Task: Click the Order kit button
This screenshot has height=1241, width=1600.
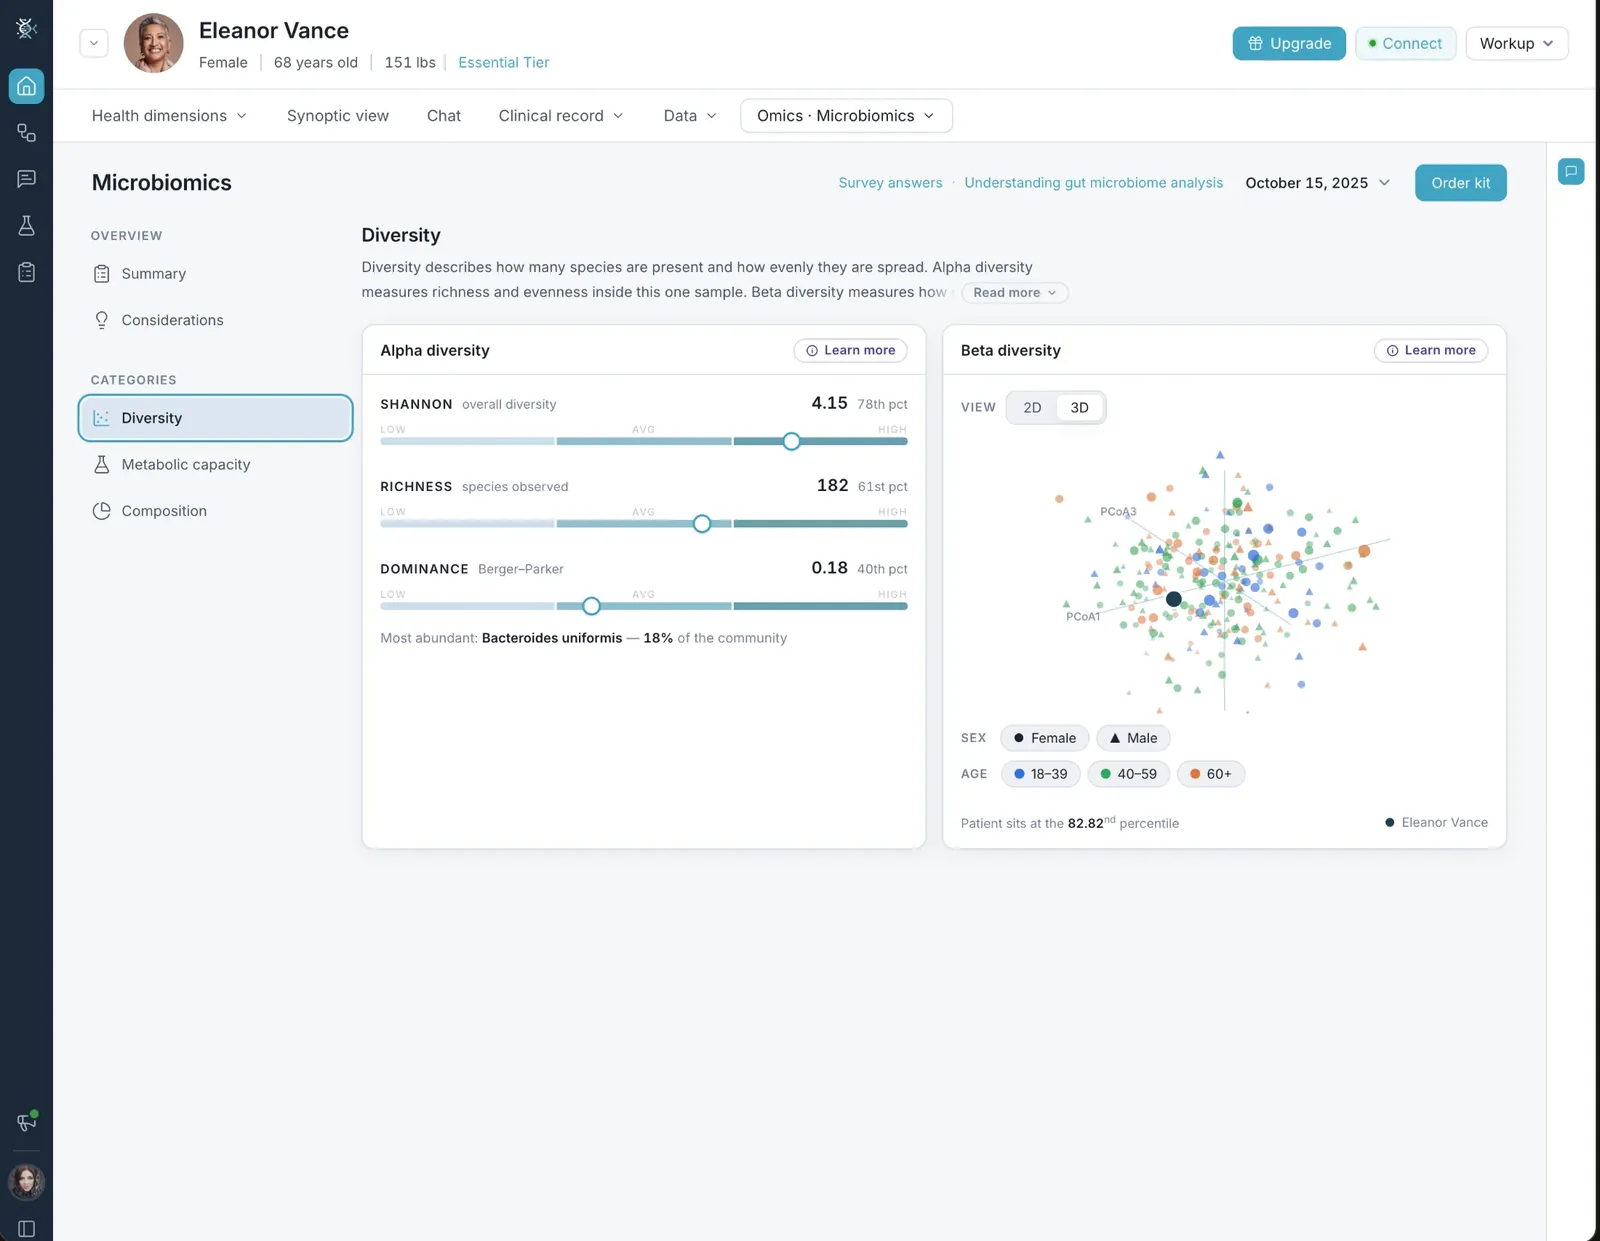Action: 1460,183
